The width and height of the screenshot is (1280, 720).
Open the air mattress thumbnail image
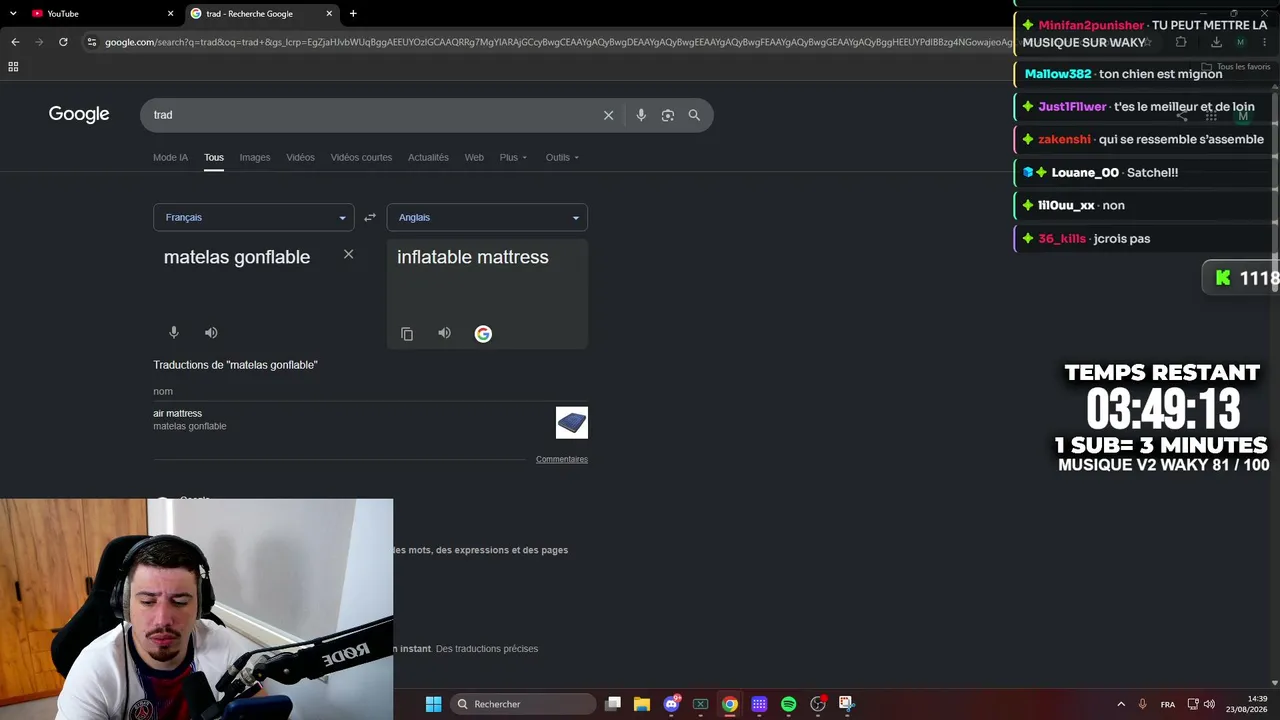click(x=572, y=422)
